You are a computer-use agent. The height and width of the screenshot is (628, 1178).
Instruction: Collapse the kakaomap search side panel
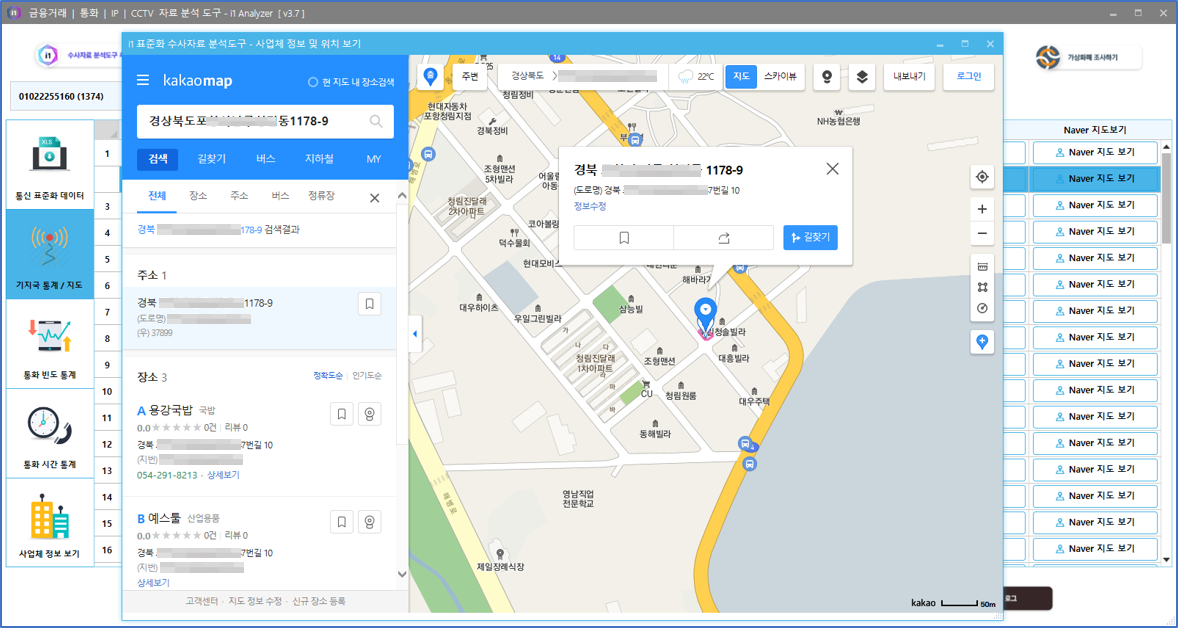coord(414,334)
